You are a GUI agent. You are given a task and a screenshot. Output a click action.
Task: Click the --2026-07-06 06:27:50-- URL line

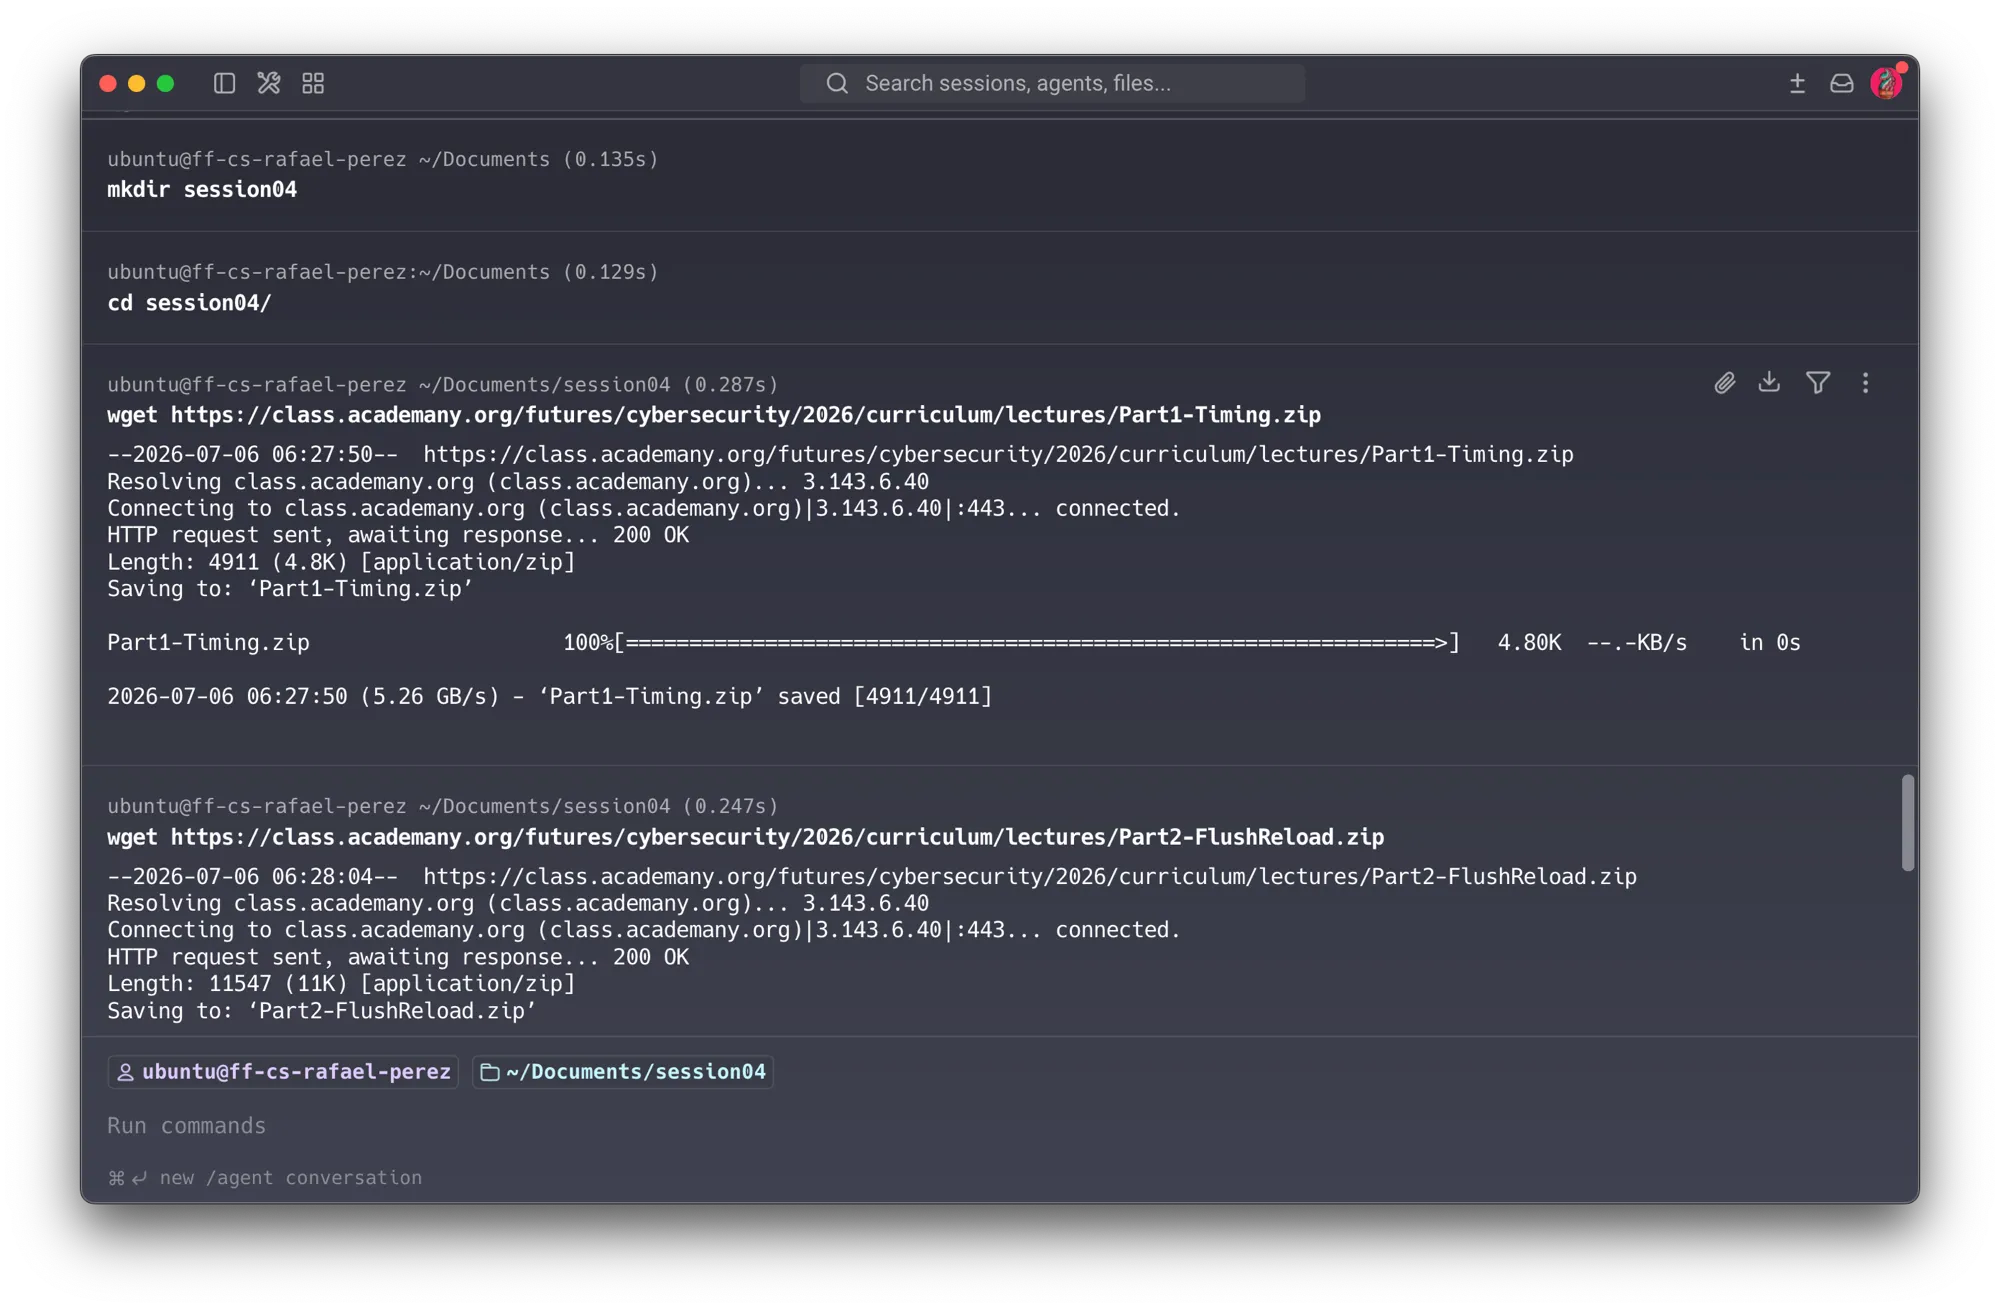coord(840,455)
